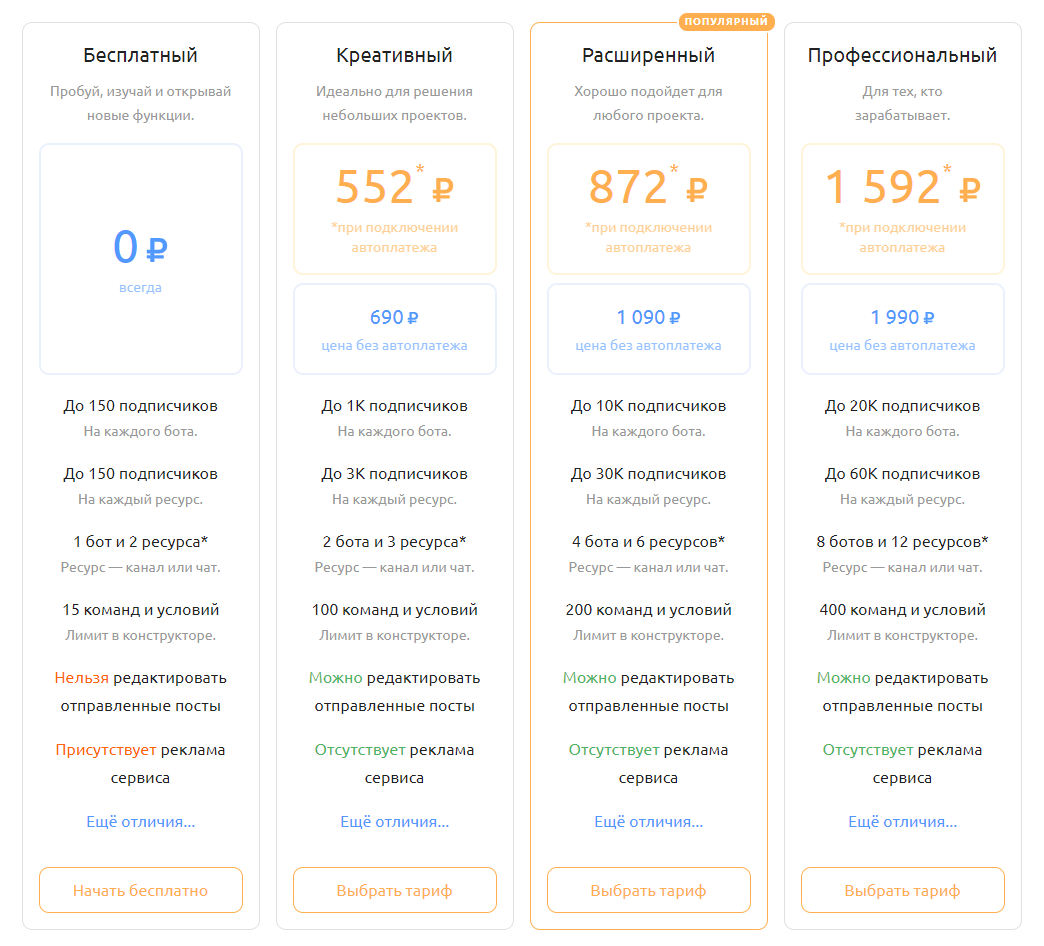Image resolution: width=1044 pixels, height=946 pixels.
Task: Click '8 ботов и 12 ресурсов*' text
Action: tap(903, 542)
